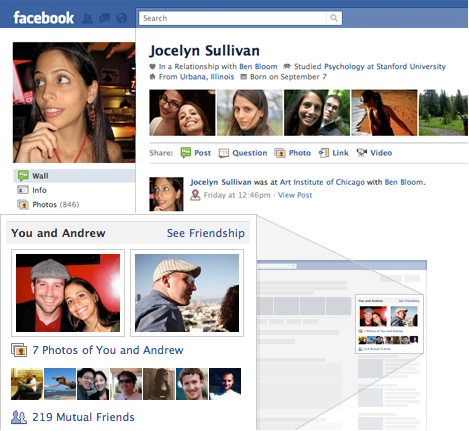Open photo strip thumbnail of couple smiling
Image resolution: width=469 pixels, height=431 pixels.
pos(317,113)
